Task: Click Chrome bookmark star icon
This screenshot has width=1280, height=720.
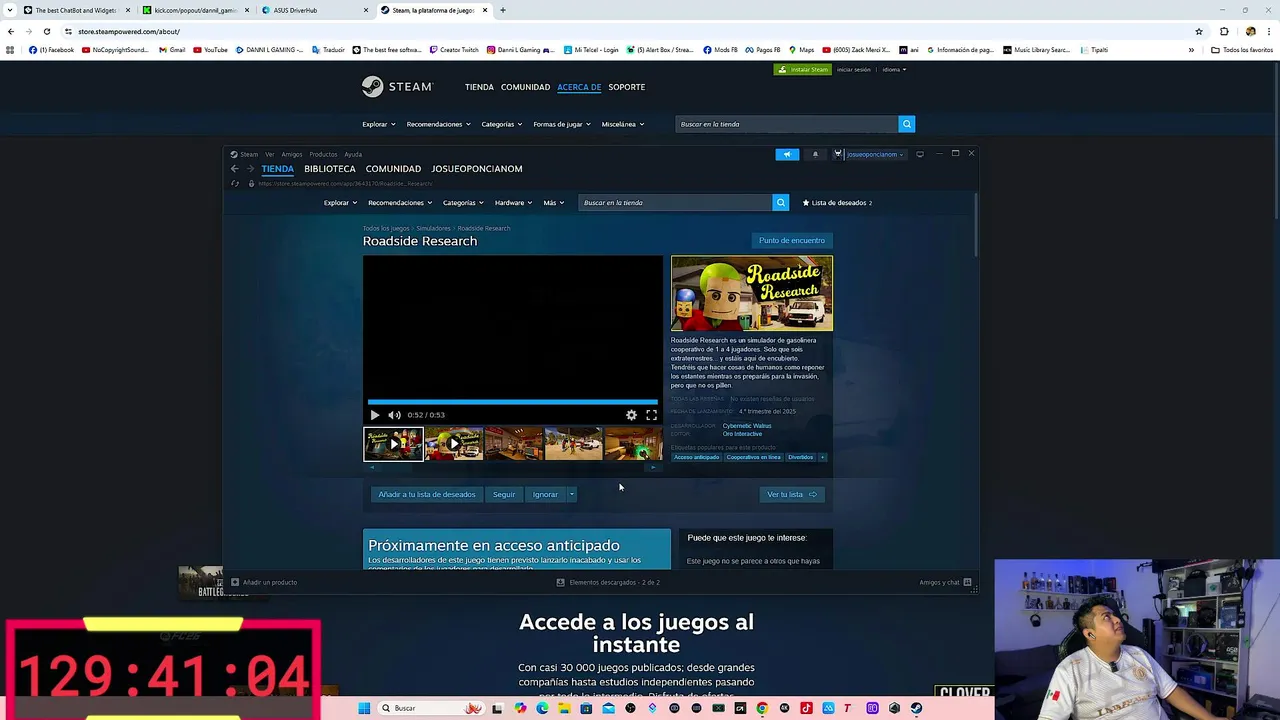Action: (1198, 31)
